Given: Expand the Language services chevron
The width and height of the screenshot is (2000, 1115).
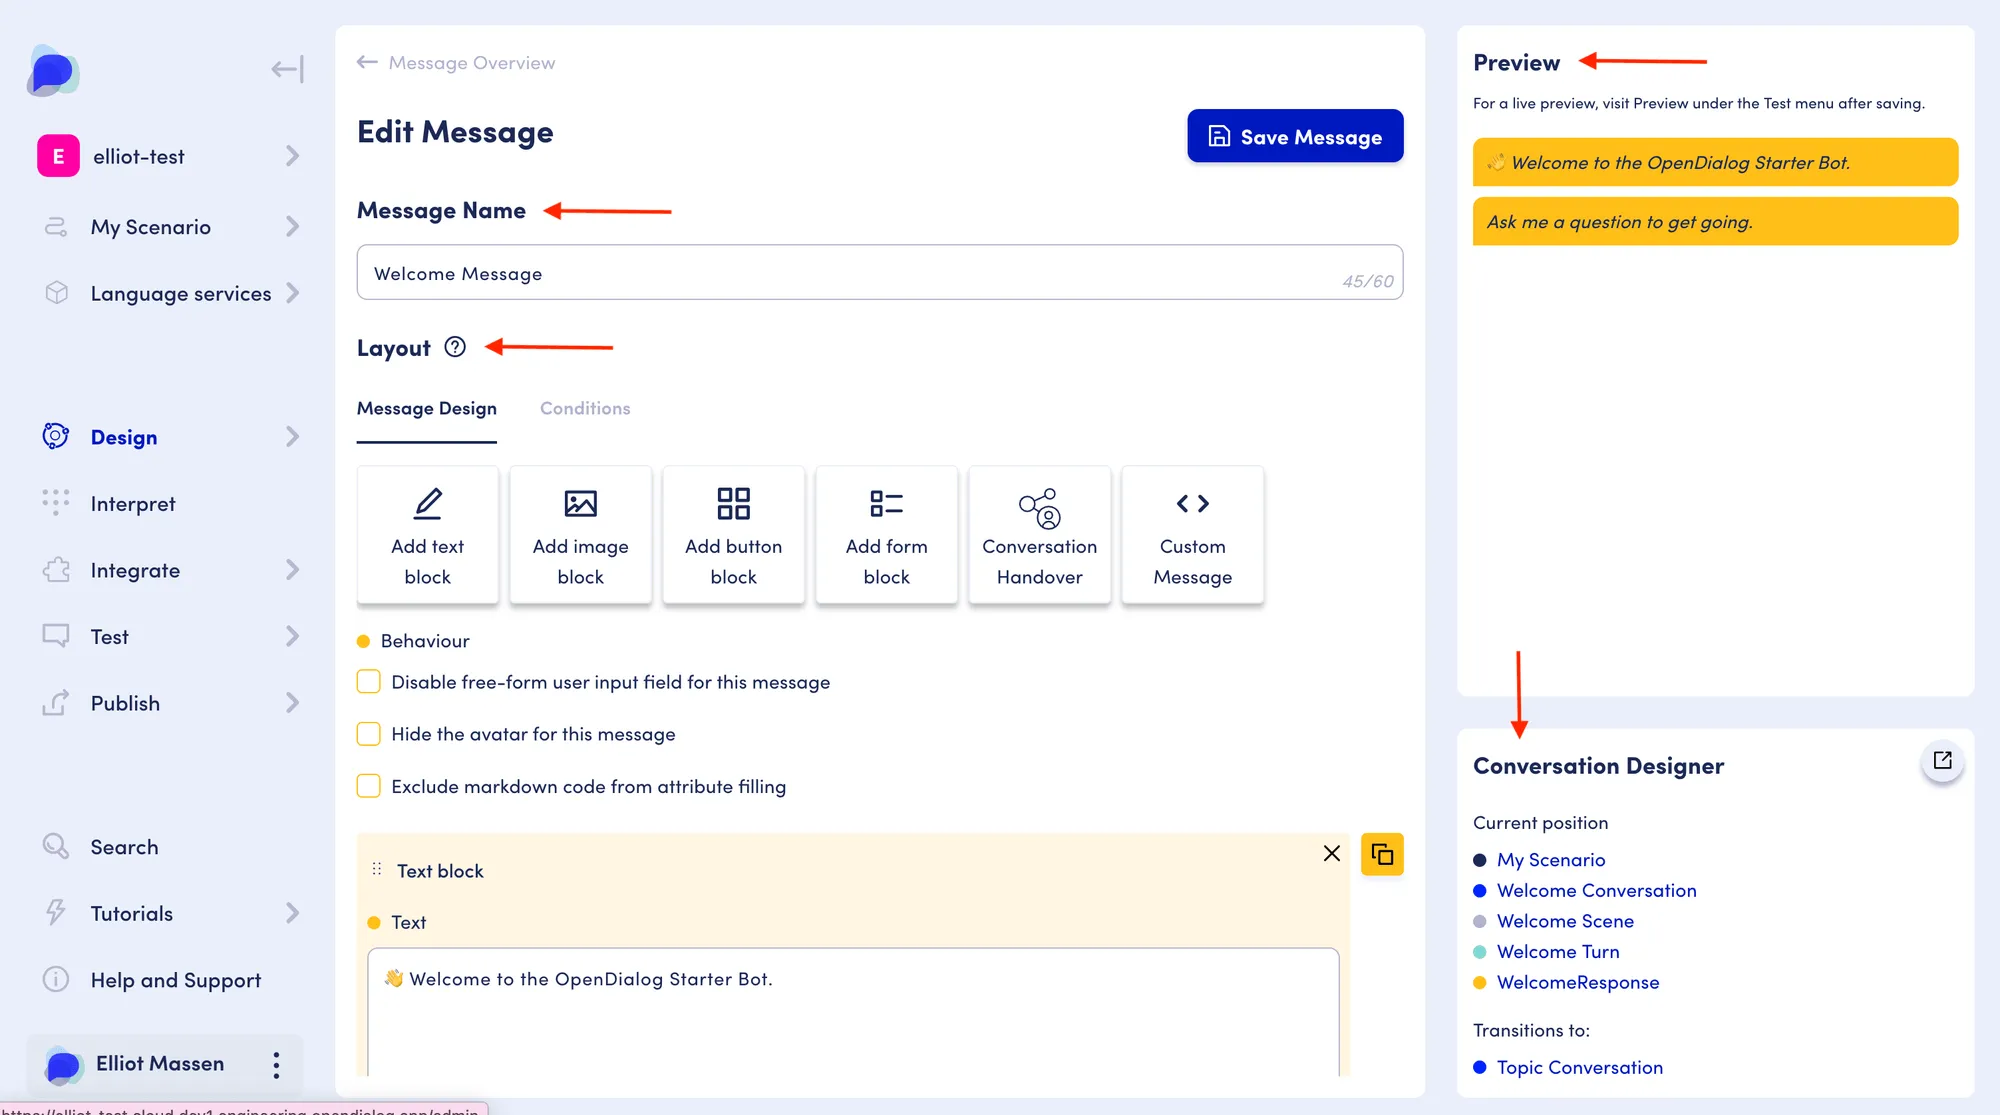Looking at the screenshot, I should click(292, 293).
